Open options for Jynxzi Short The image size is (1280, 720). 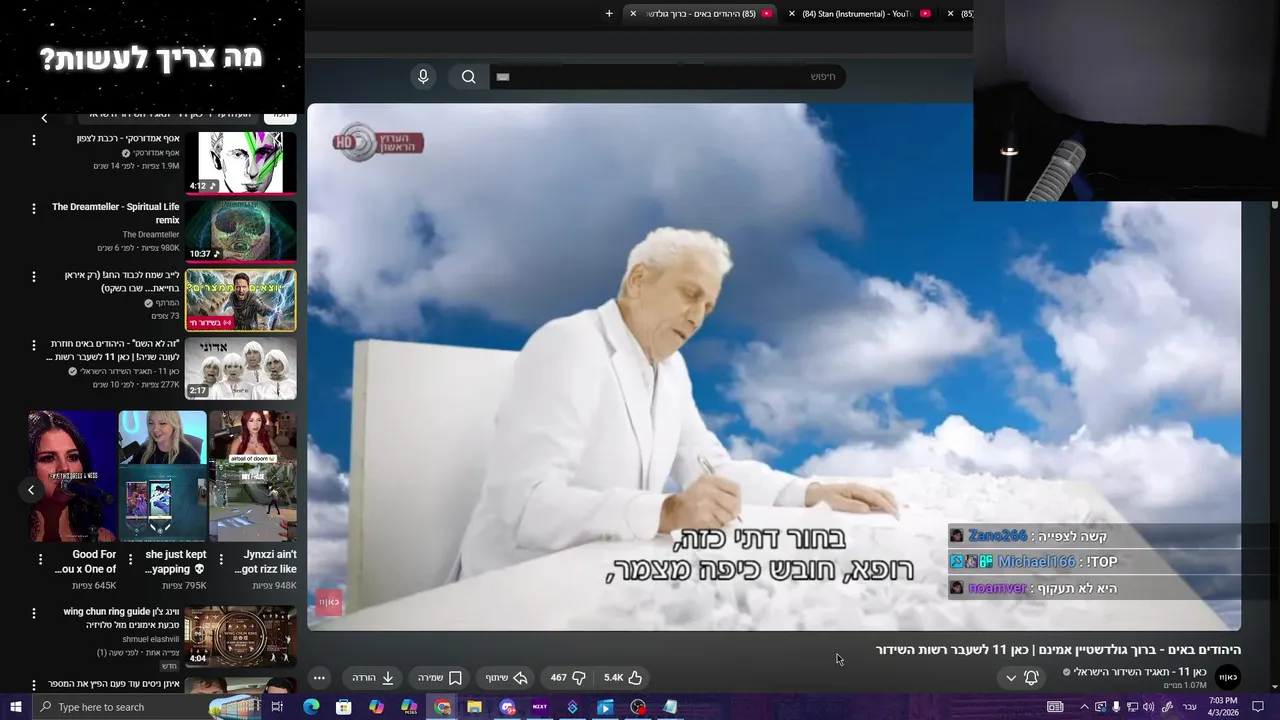(221, 559)
